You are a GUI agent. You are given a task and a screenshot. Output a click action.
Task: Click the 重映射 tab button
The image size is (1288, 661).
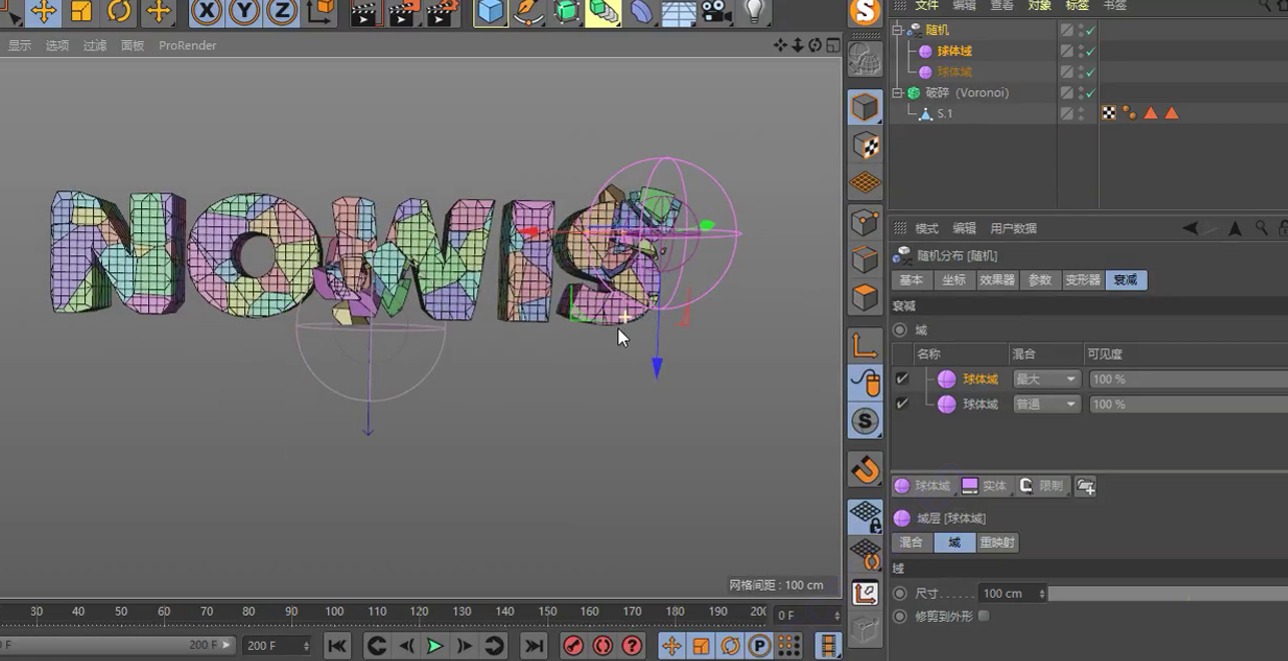pyautogui.click(x=997, y=543)
